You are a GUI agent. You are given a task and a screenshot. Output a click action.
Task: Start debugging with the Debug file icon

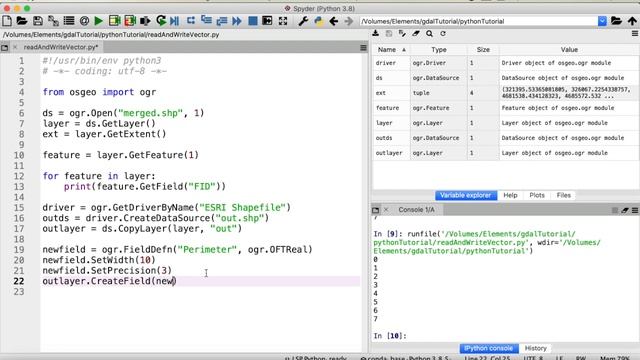coord(175,21)
